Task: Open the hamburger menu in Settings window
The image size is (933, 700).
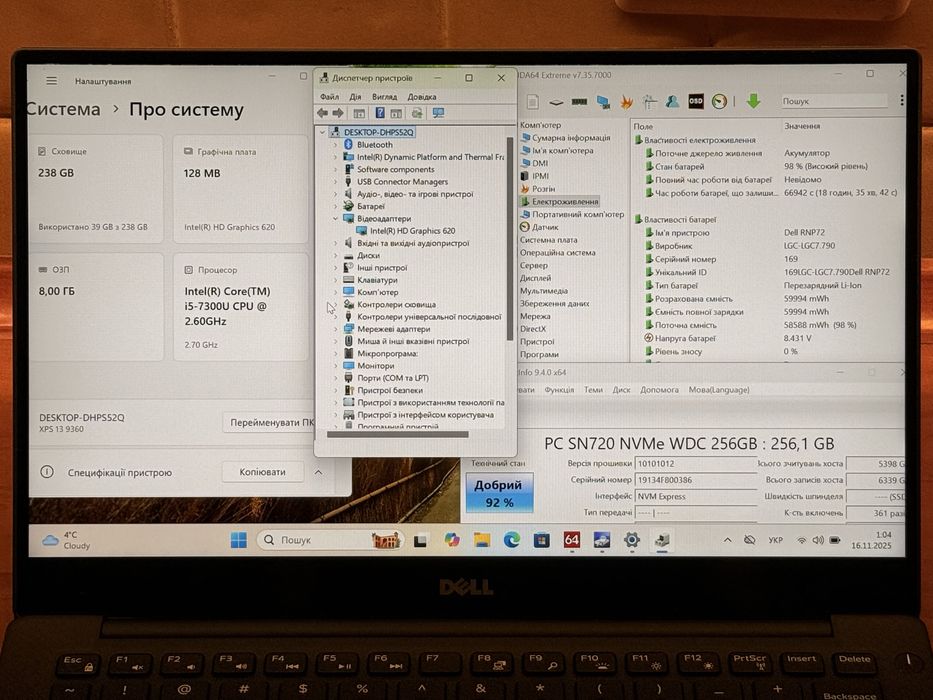Action: (52, 80)
